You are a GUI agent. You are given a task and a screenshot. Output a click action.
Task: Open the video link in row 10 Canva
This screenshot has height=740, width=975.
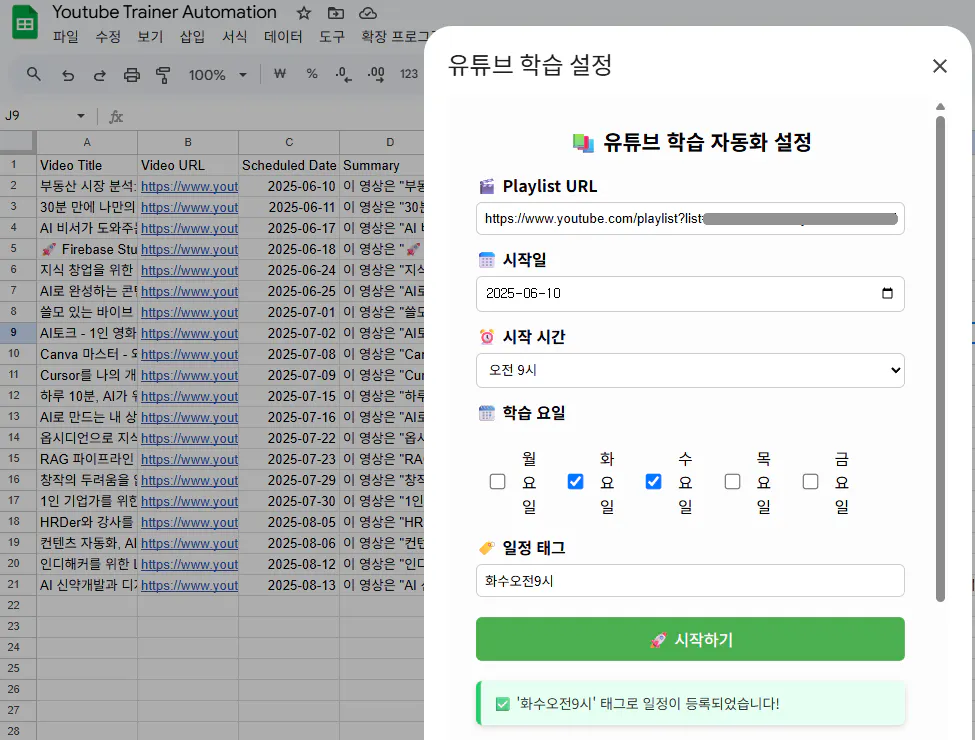(x=189, y=354)
